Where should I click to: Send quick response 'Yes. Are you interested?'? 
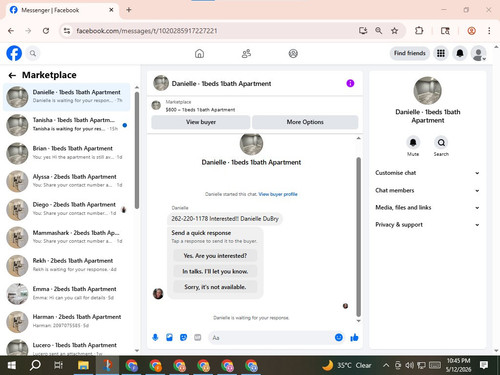tap(215, 256)
